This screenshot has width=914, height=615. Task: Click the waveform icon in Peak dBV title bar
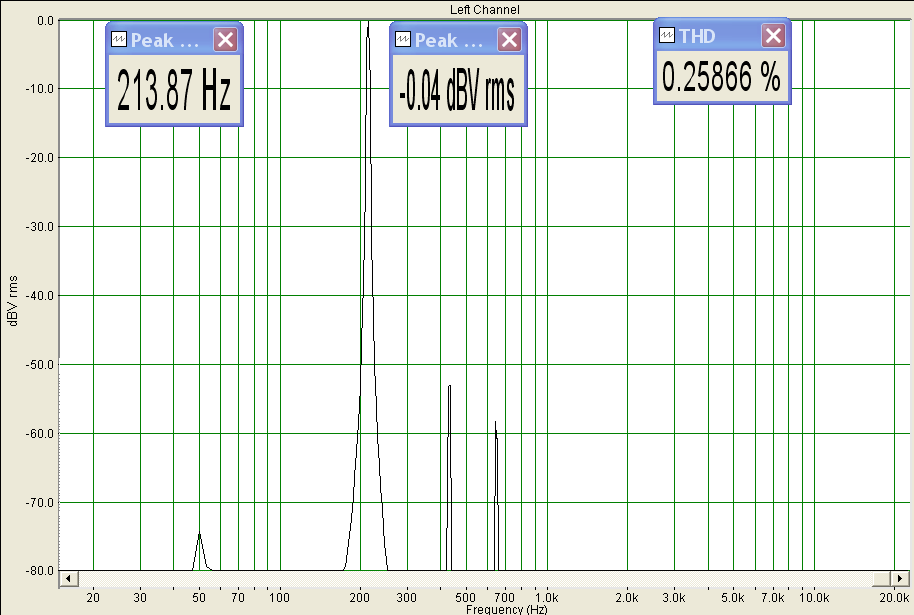(403, 39)
